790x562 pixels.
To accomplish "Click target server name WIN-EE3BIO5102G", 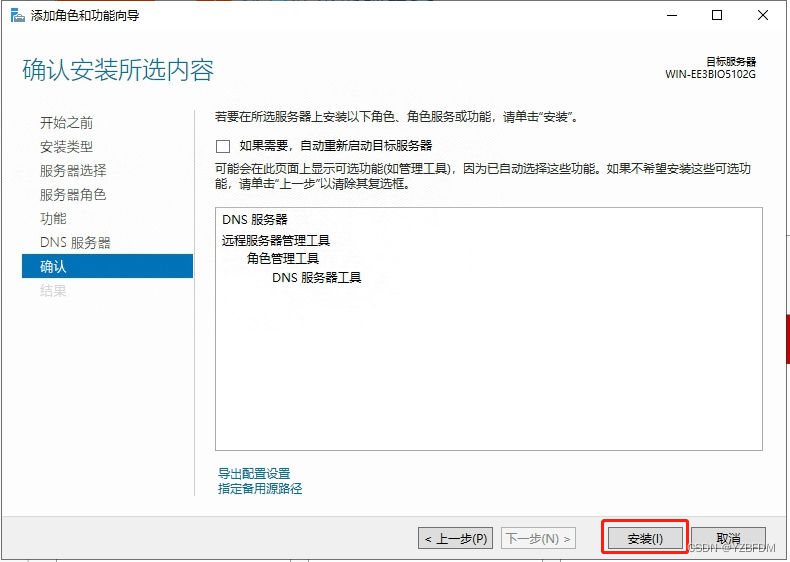I will pyautogui.click(x=710, y=75).
